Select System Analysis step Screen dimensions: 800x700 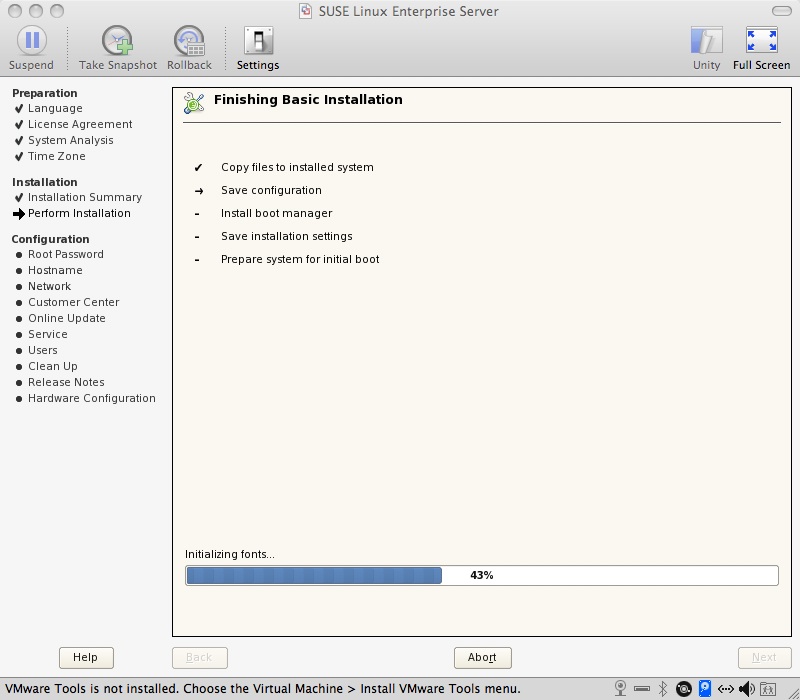(70, 140)
